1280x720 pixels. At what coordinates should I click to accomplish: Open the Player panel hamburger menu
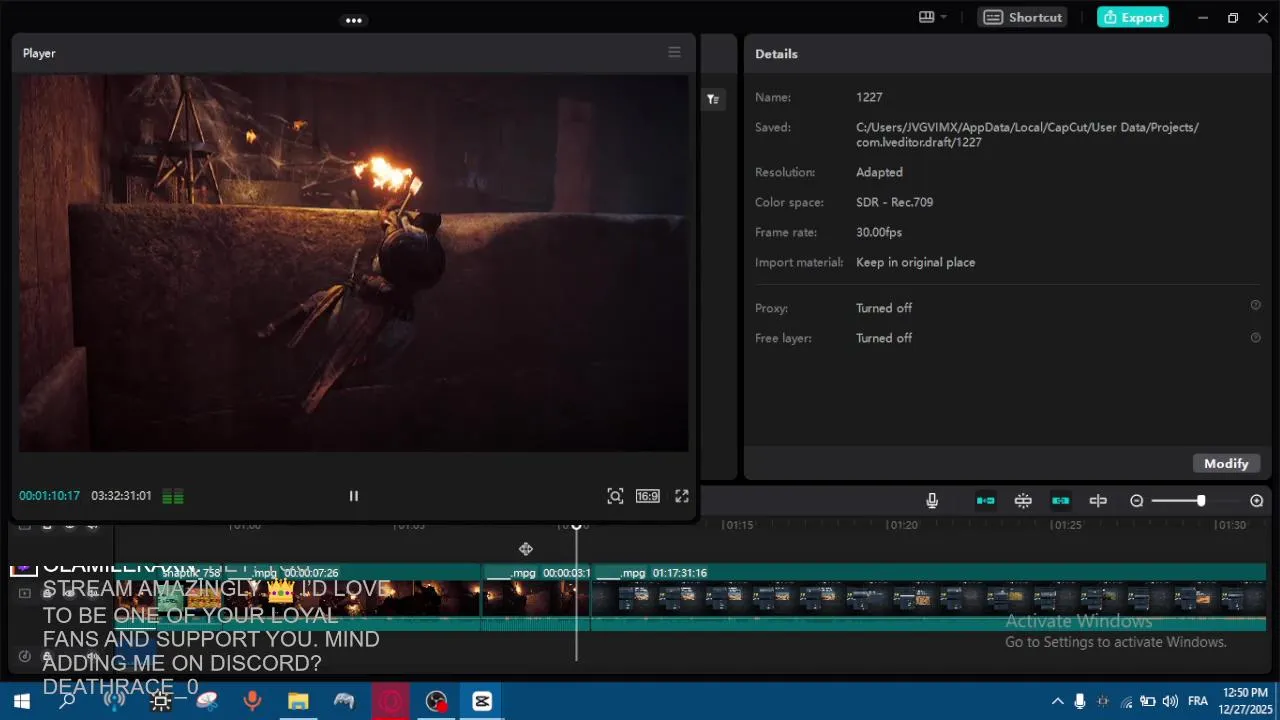[x=674, y=53]
